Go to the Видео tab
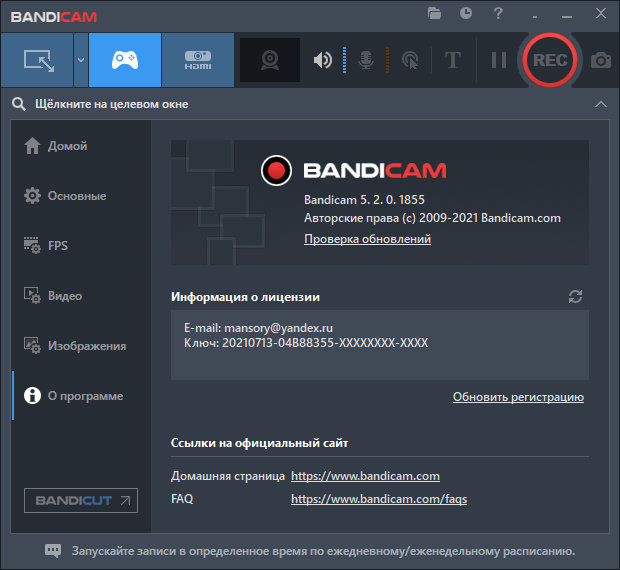Viewport: 620px width, 570px height. (x=65, y=296)
